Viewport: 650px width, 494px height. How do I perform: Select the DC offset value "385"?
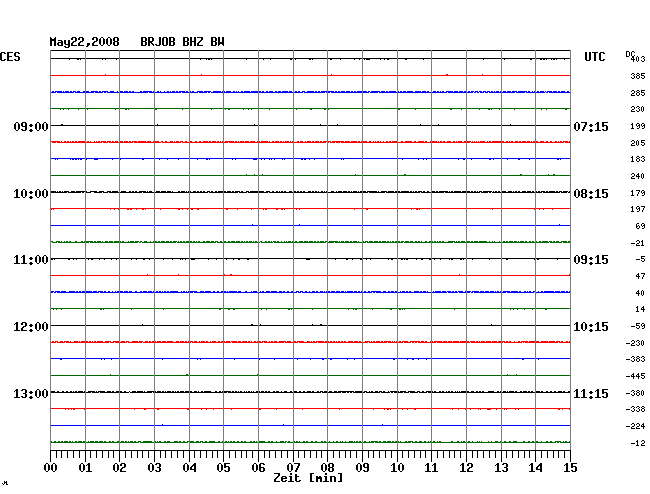pyautogui.click(x=638, y=76)
